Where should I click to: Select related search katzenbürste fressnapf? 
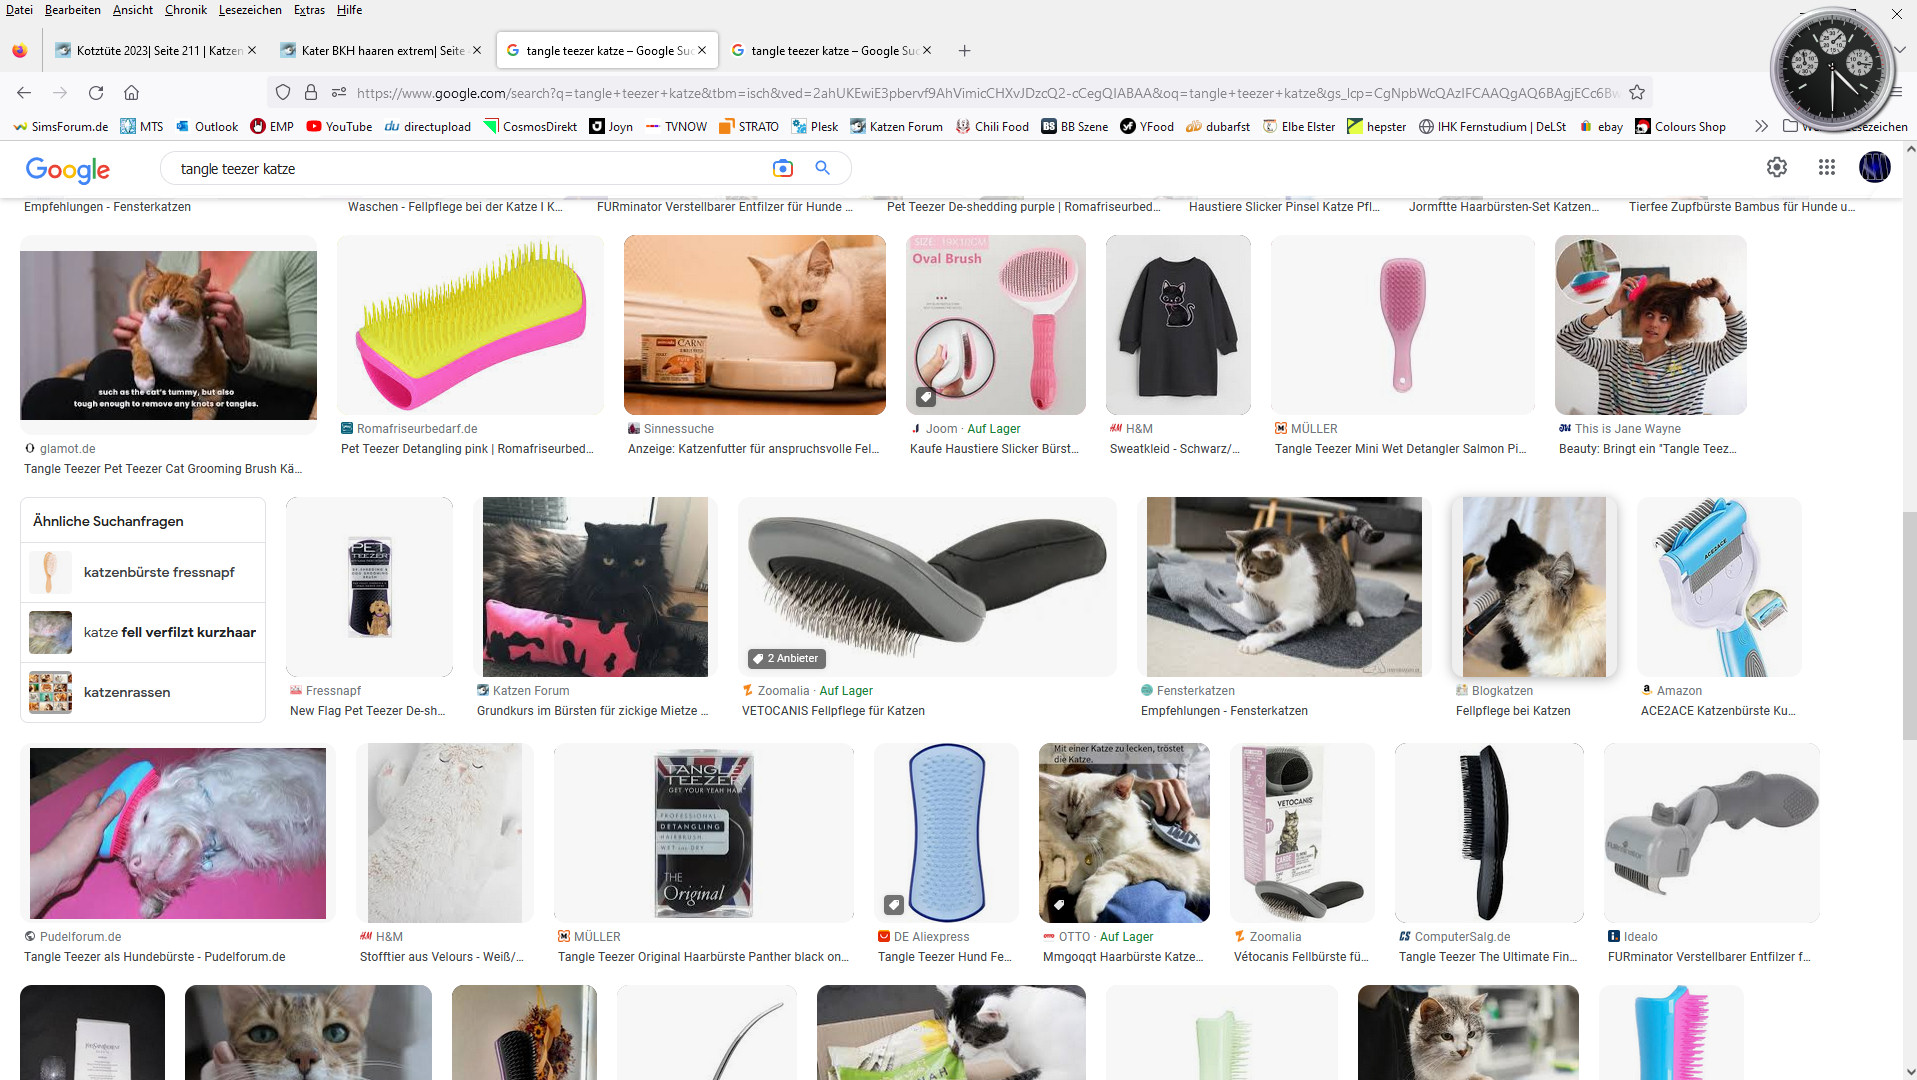143,572
